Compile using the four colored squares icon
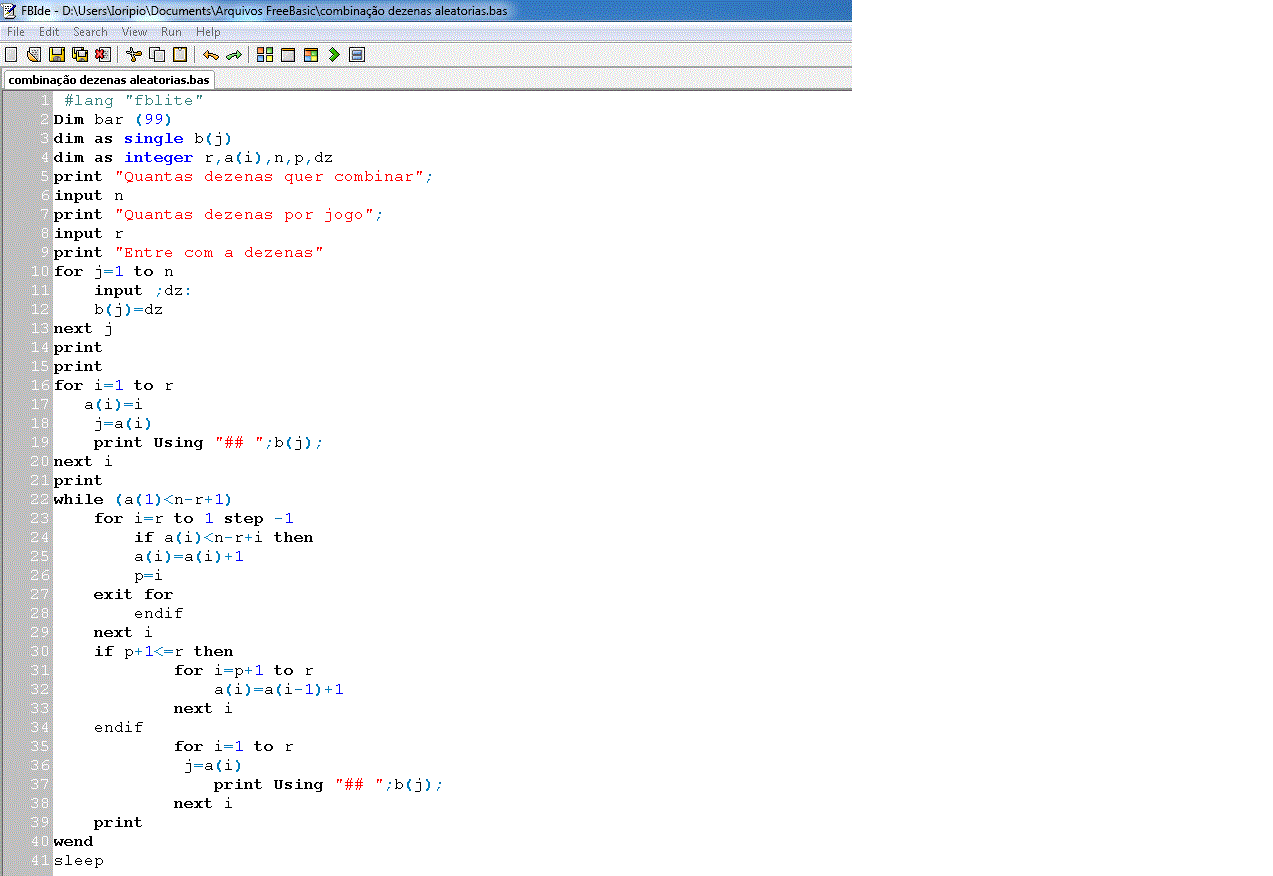 [265, 55]
